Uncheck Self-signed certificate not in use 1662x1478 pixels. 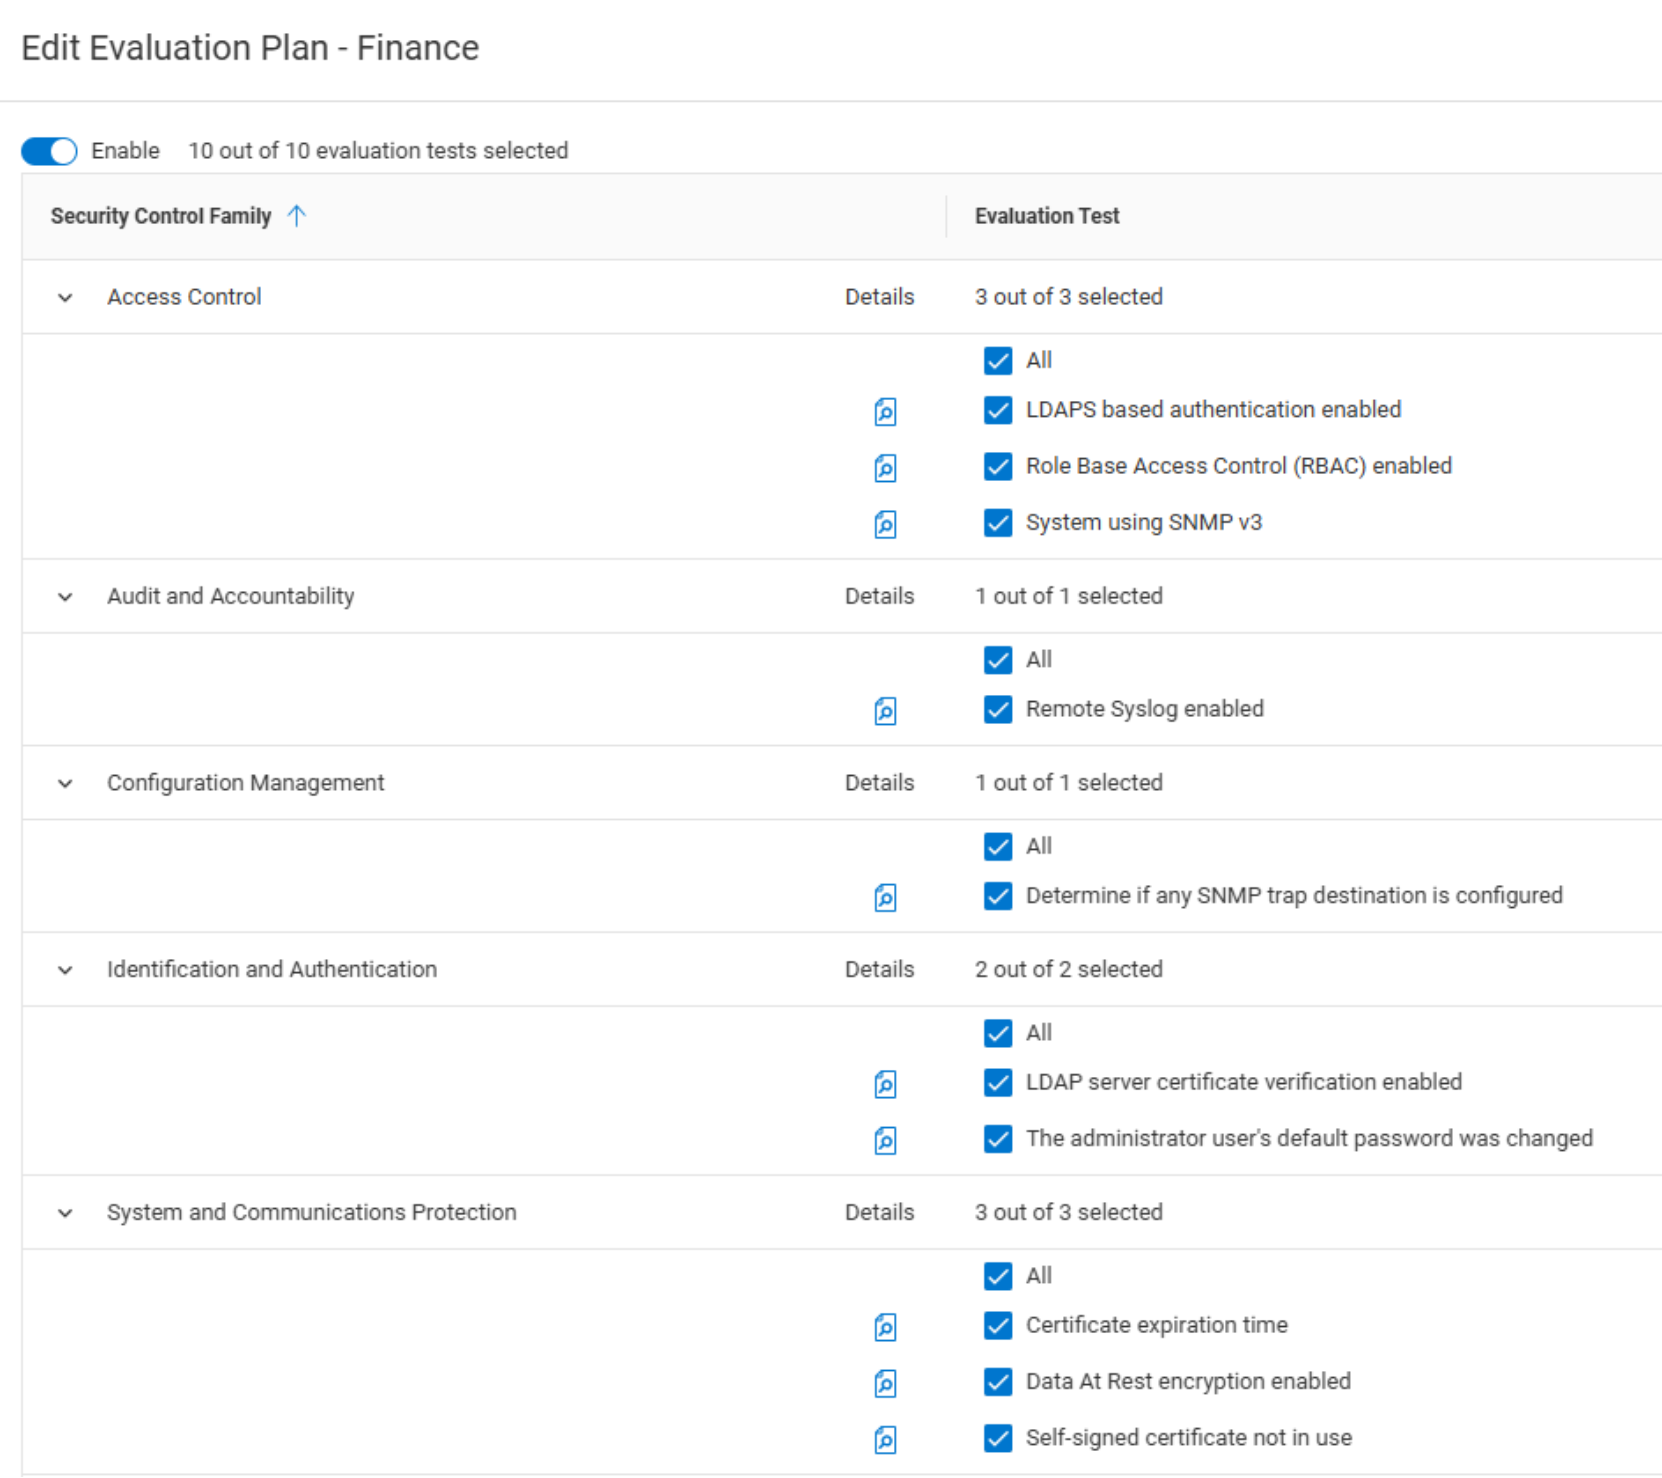(x=998, y=1438)
